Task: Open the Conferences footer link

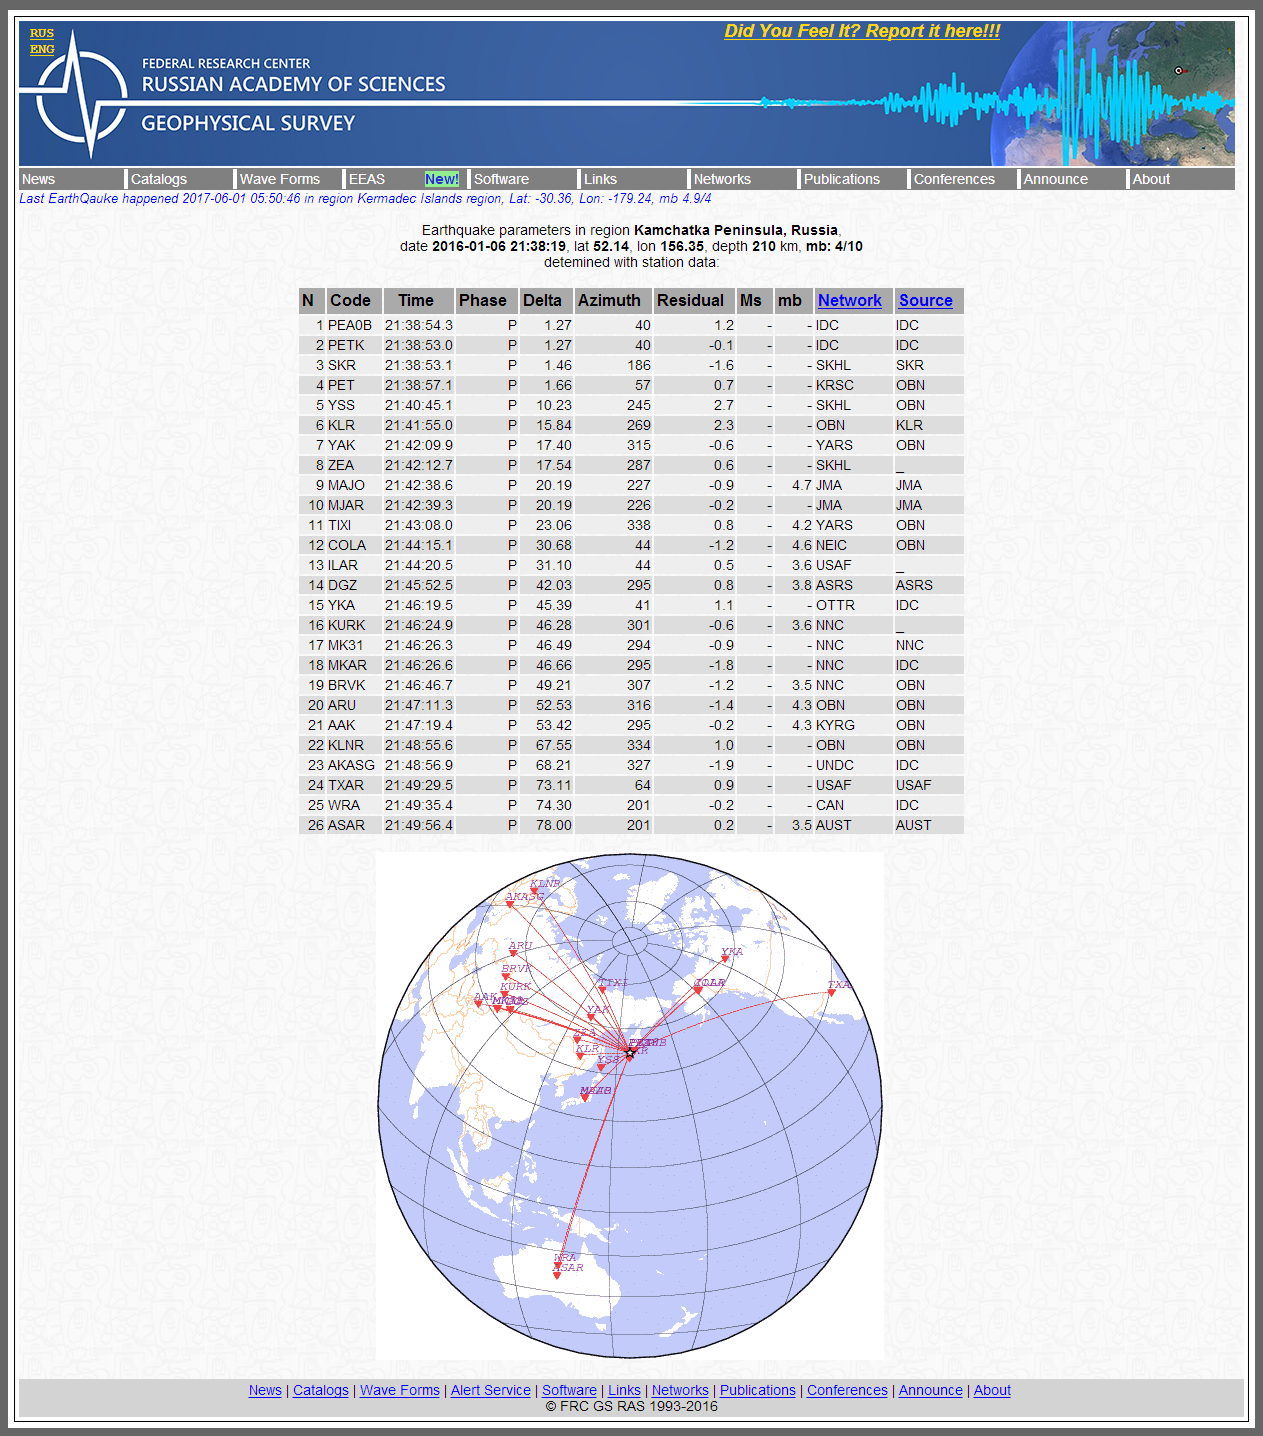Action: tap(846, 1390)
